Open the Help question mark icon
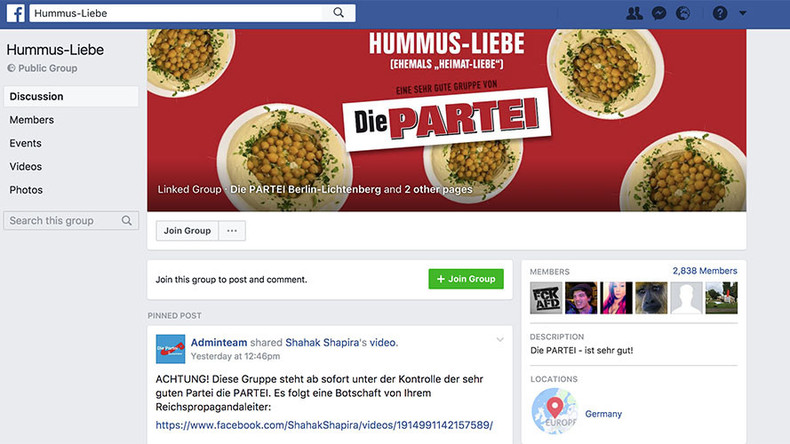The width and height of the screenshot is (790, 444). tap(720, 13)
